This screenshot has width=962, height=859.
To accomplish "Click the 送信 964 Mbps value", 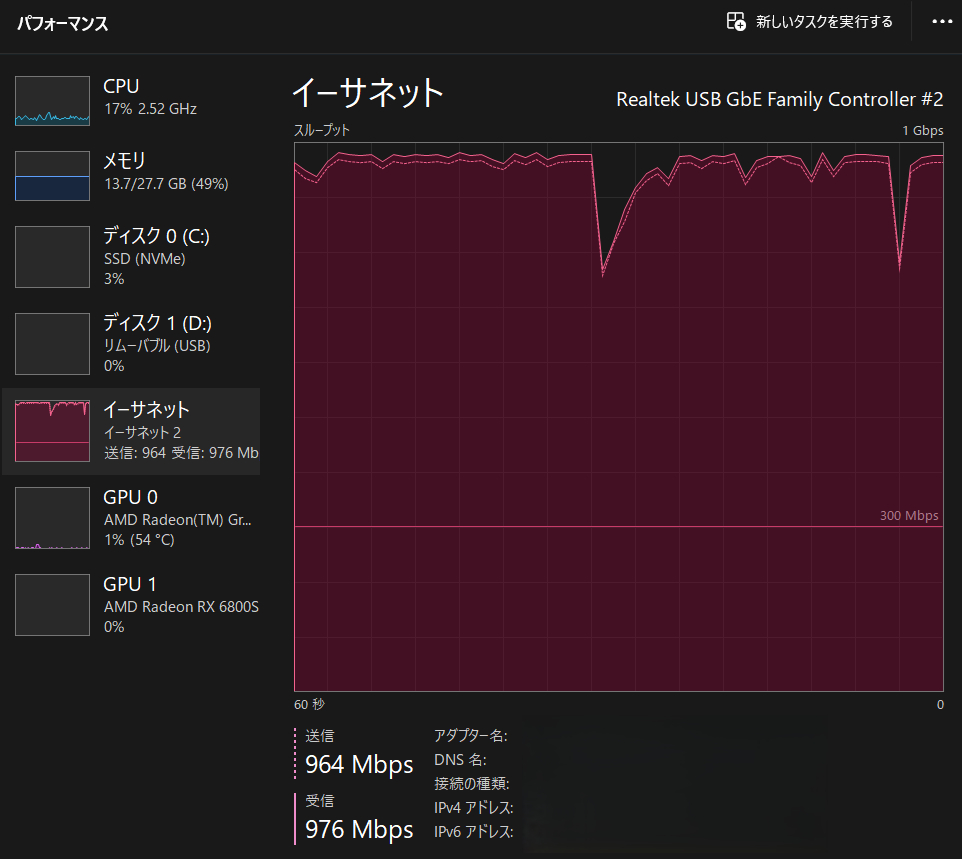I will [x=359, y=765].
